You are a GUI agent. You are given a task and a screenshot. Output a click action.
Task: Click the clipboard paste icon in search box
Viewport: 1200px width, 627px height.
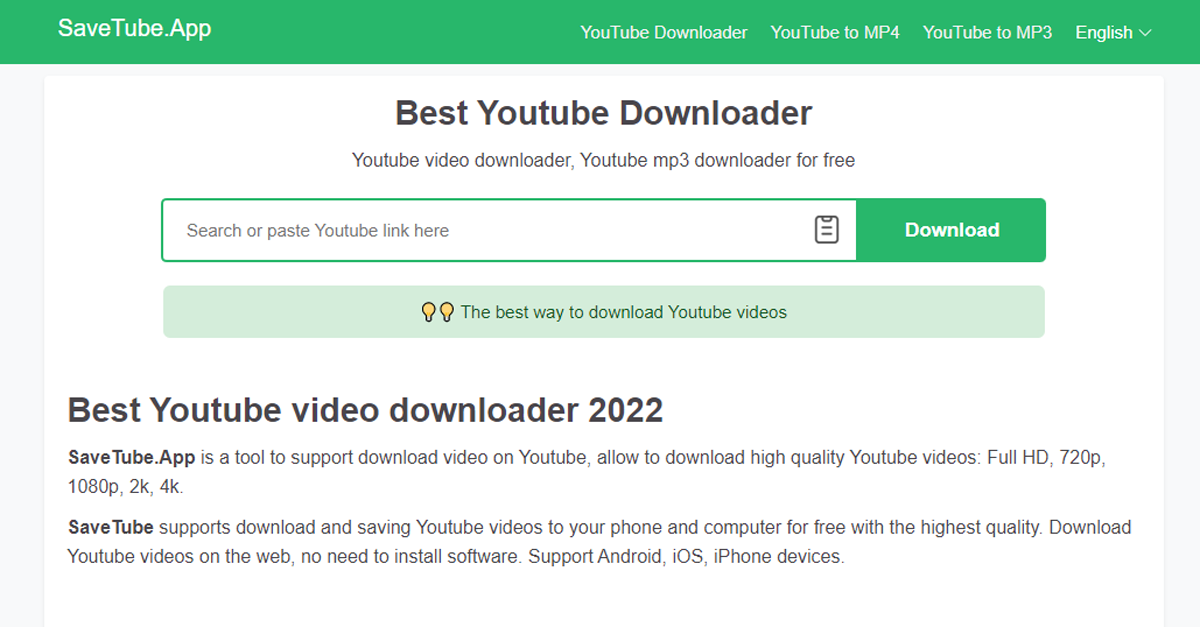click(826, 230)
